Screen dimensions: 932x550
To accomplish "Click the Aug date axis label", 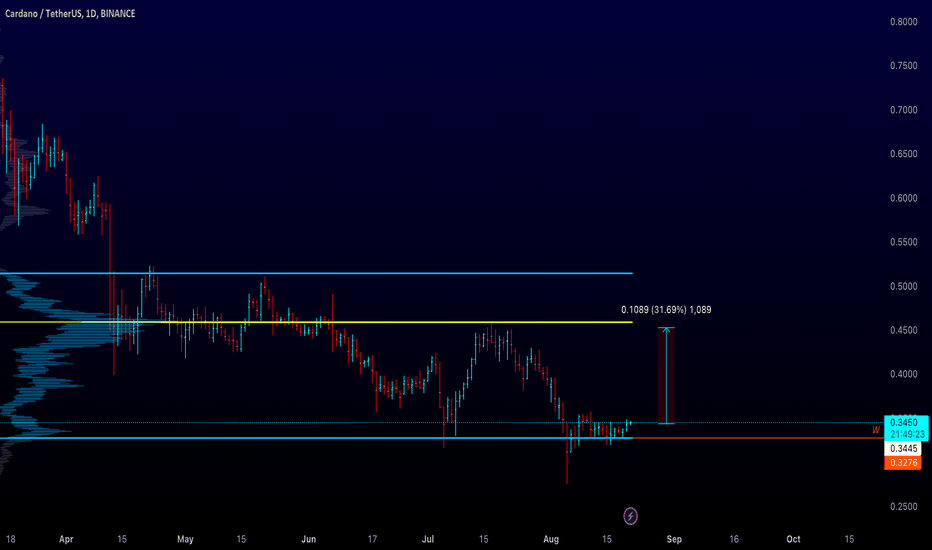I will coord(551,539).
